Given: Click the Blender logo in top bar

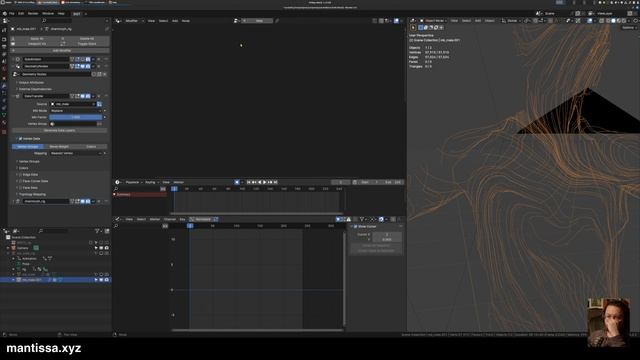Looking at the screenshot, I should 5,13.
